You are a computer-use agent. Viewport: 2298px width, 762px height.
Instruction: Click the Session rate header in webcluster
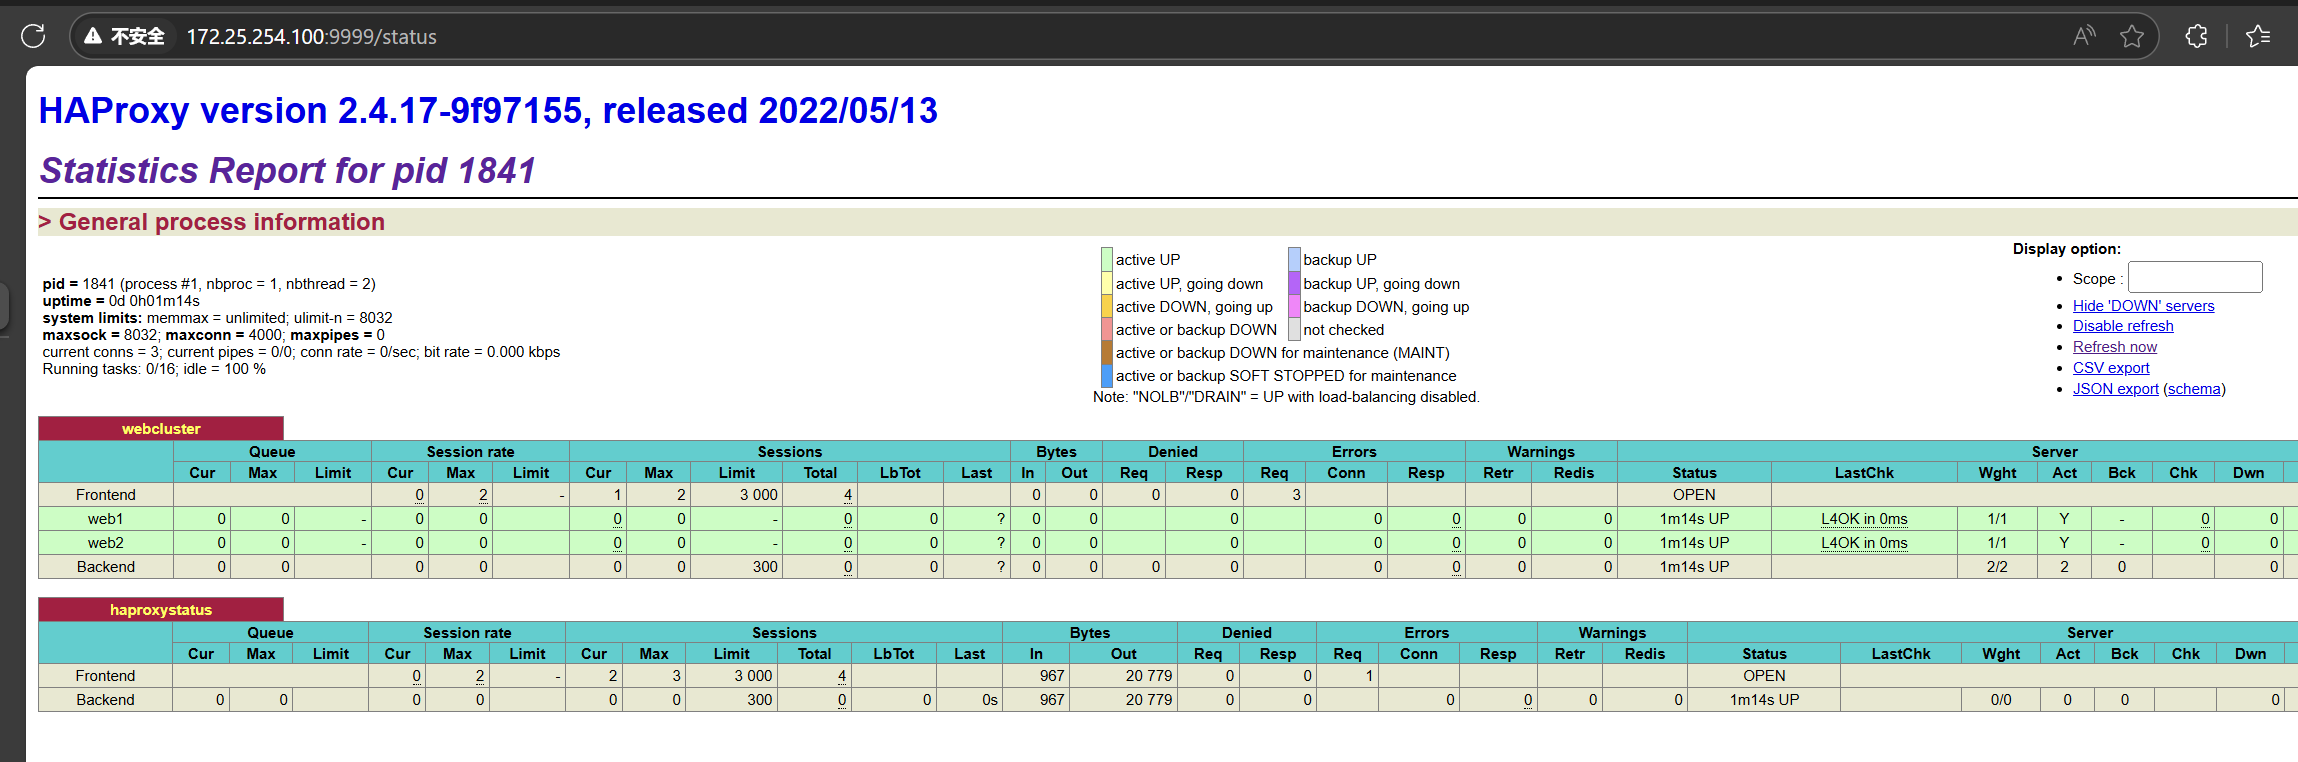pyautogui.click(x=470, y=451)
